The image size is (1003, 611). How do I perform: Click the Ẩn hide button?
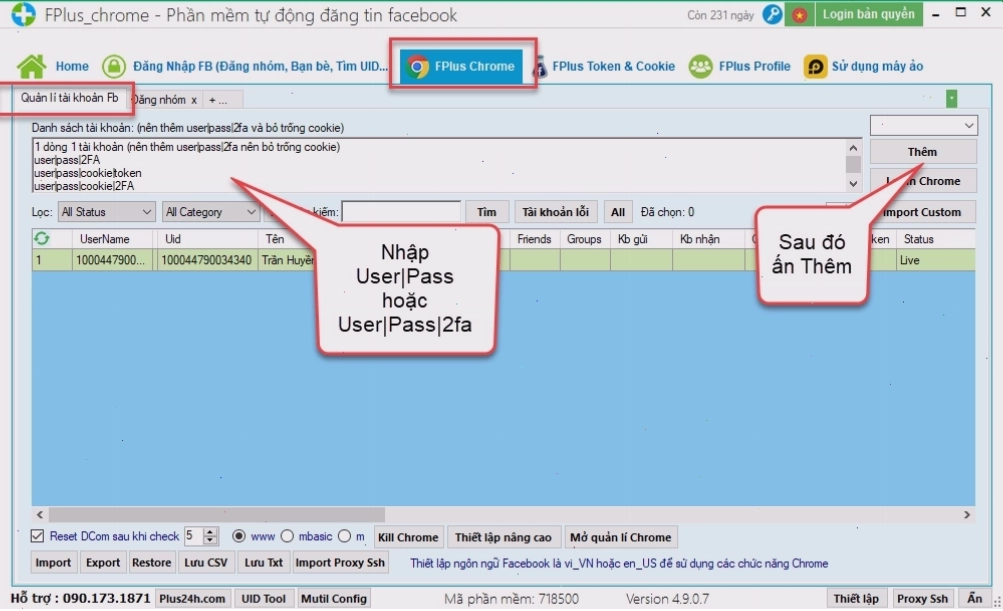point(975,599)
